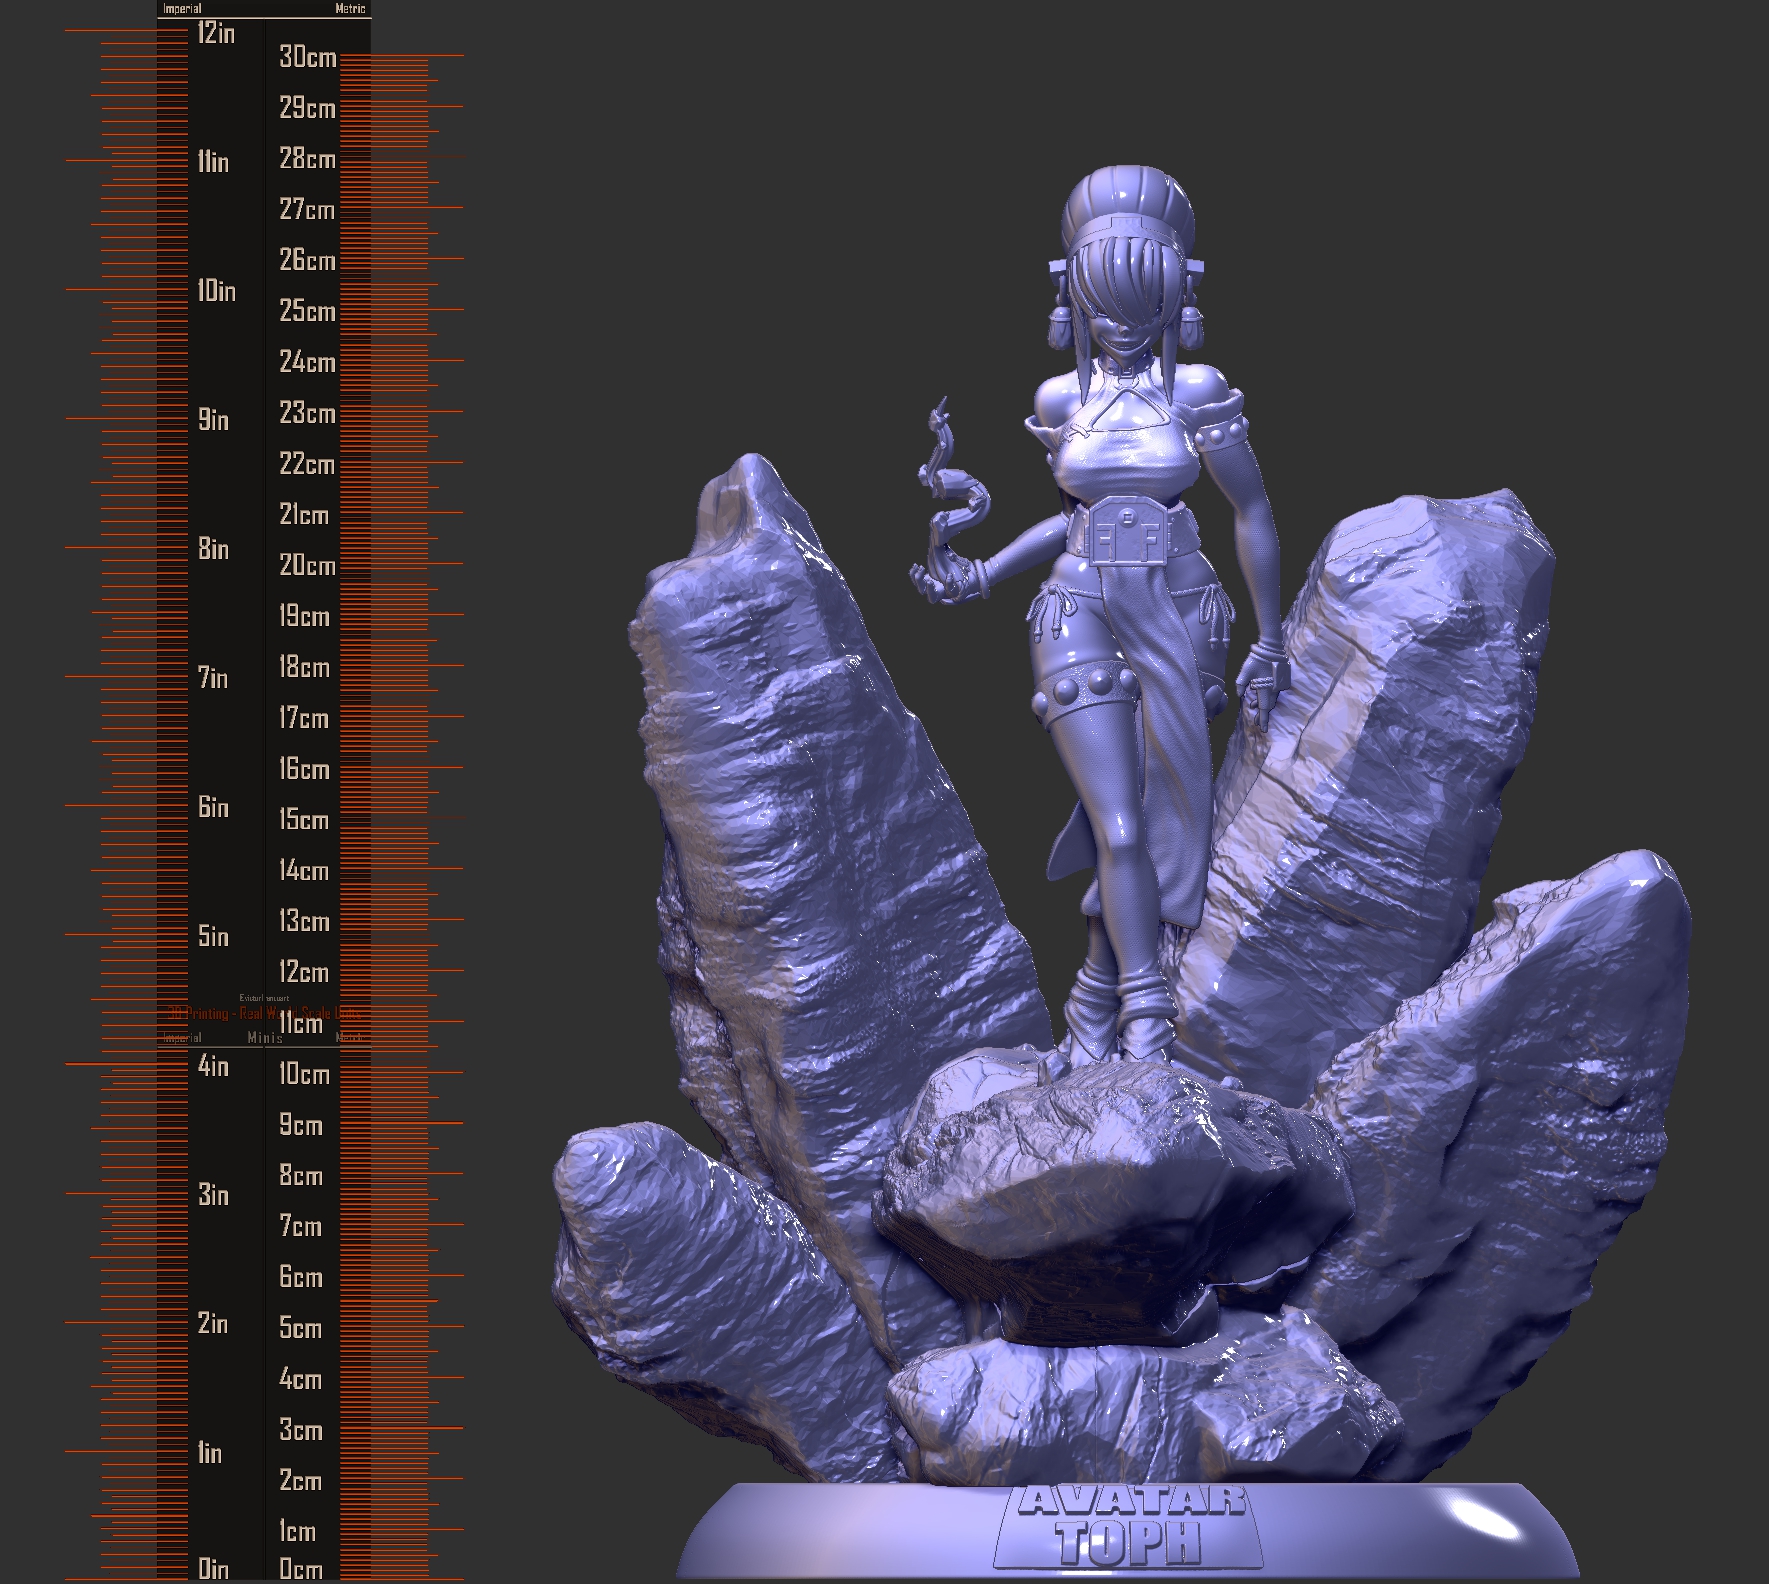The width and height of the screenshot is (1769, 1584).
Task: Click the '5cm' metric label
Action: click(301, 1329)
